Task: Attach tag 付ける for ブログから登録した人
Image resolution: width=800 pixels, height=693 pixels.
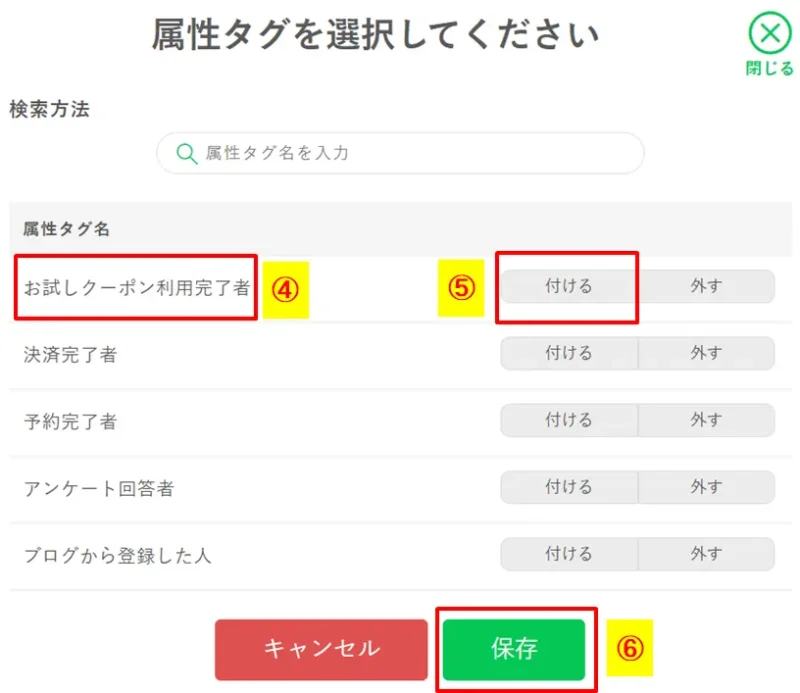Action: (x=567, y=554)
